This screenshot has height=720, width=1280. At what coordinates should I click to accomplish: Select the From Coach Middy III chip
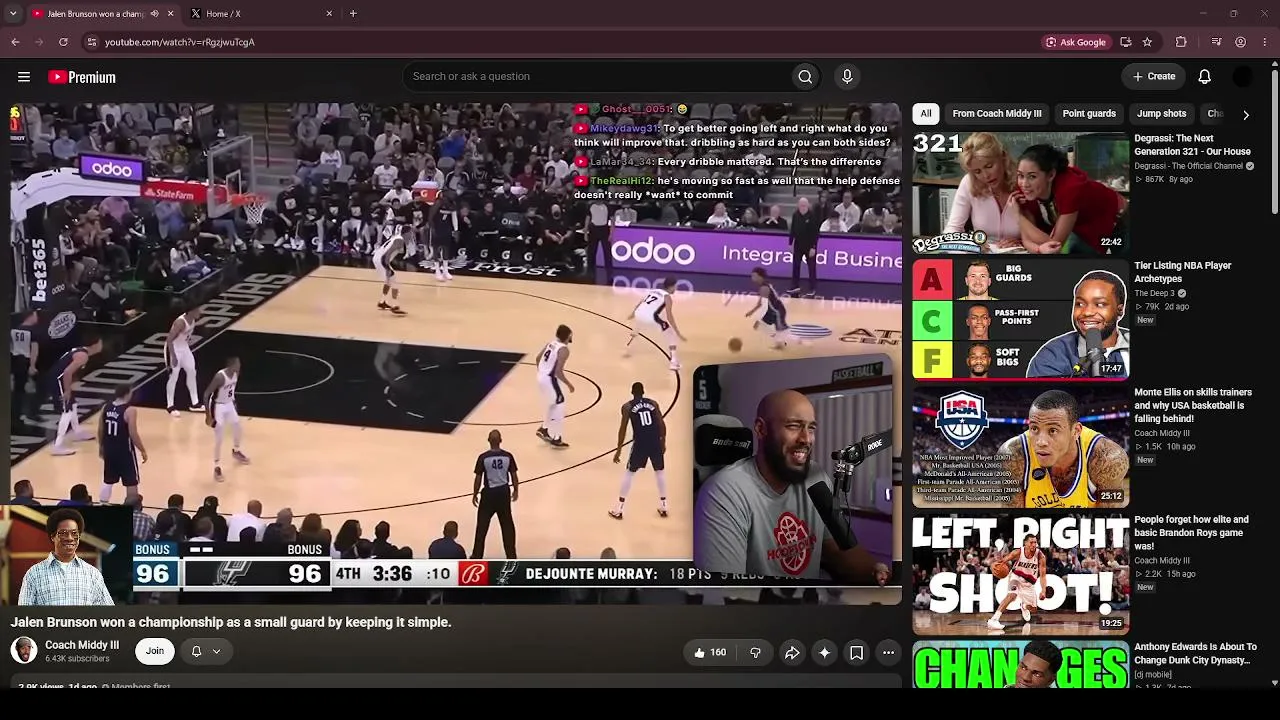click(997, 114)
